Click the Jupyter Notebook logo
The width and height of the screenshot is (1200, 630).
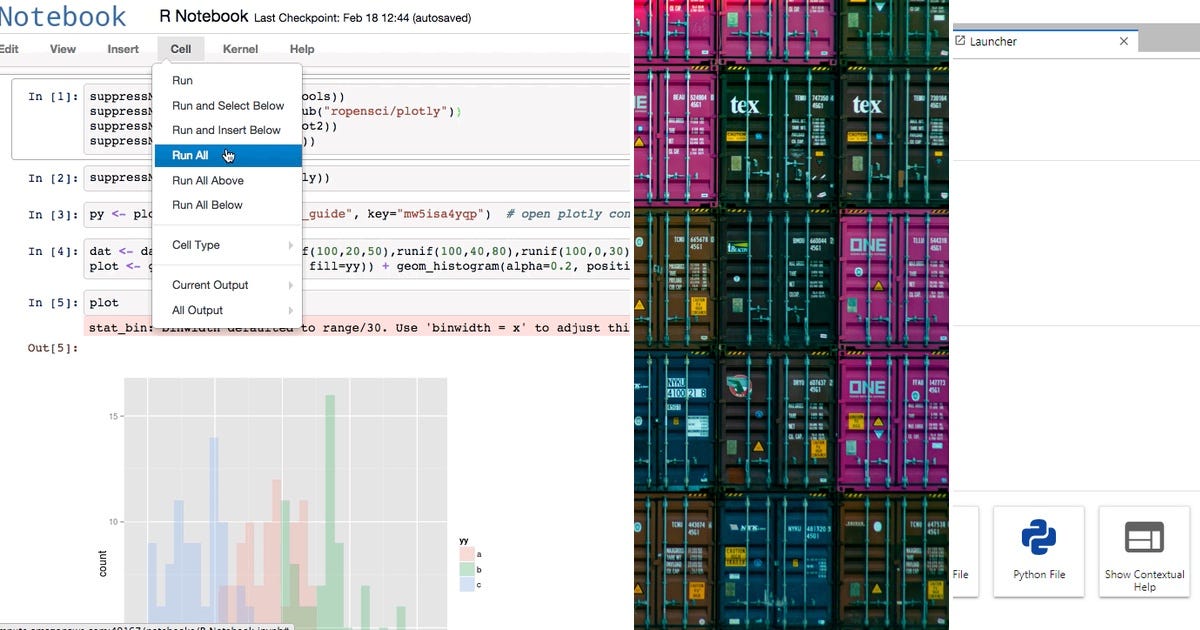pos(63,16)
